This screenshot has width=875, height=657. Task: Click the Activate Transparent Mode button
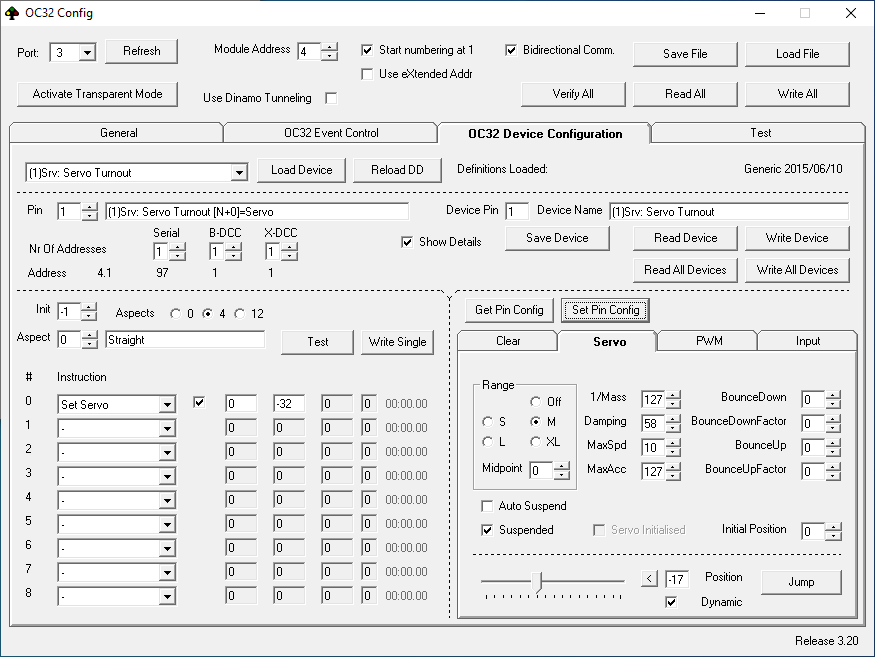click(x=97, y=94)
